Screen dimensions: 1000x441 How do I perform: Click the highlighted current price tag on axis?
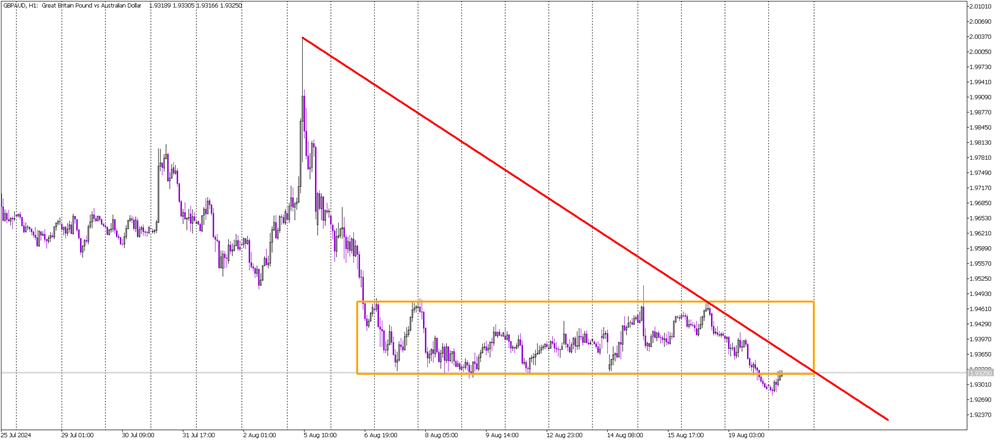[x=982, y=372]
